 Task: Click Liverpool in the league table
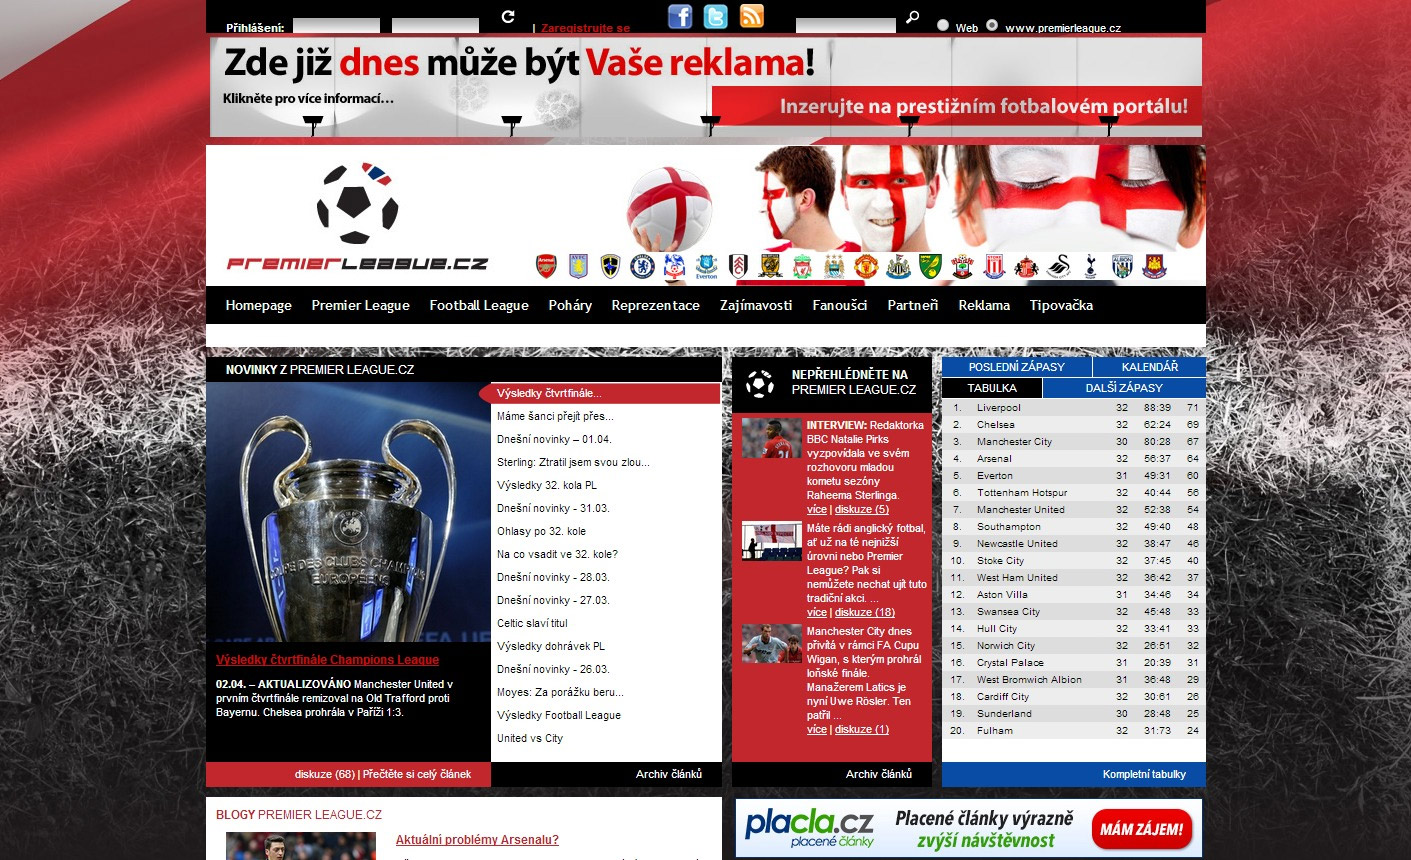tap(999, 407)
